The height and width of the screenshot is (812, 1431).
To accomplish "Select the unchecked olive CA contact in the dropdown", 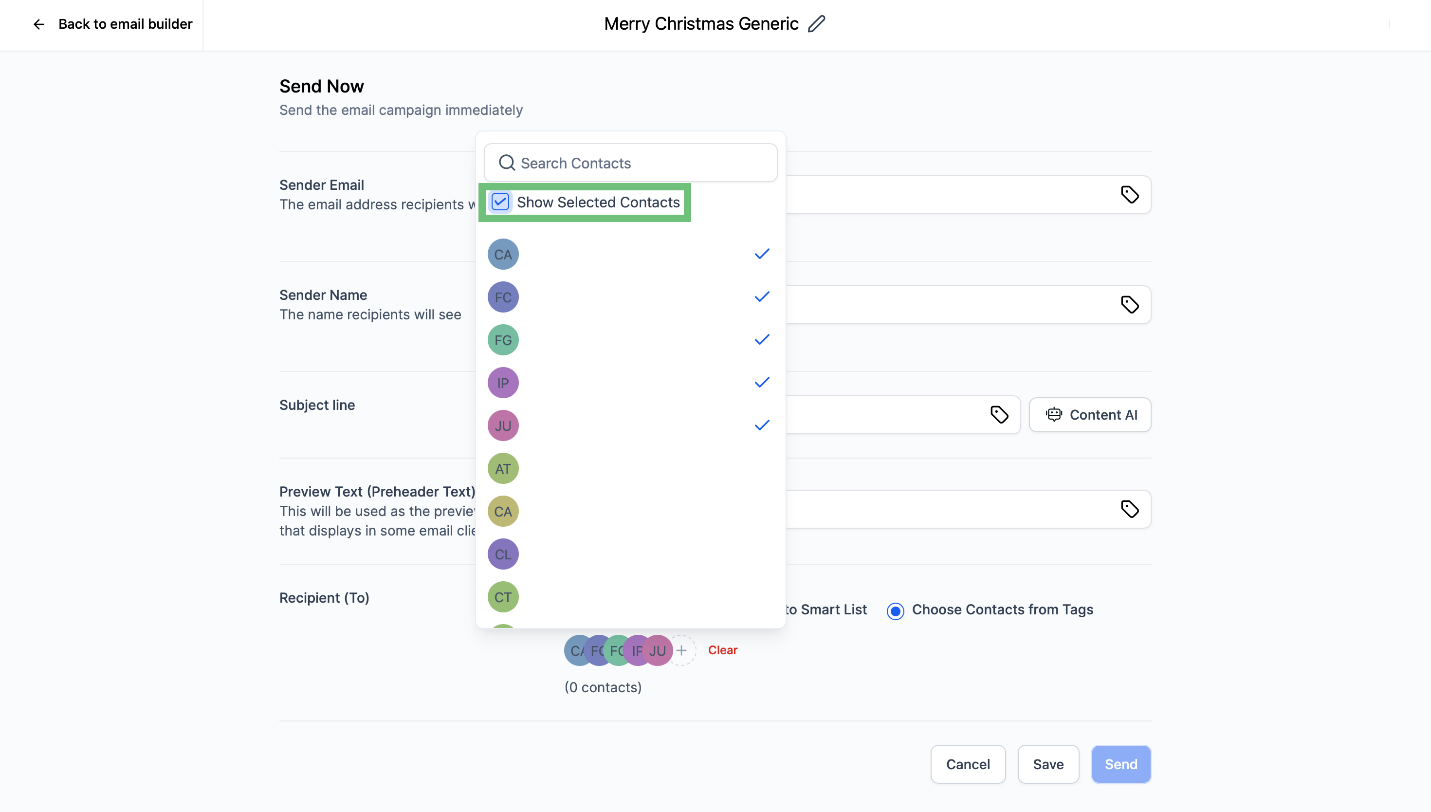I will click(x=630, y=512).
